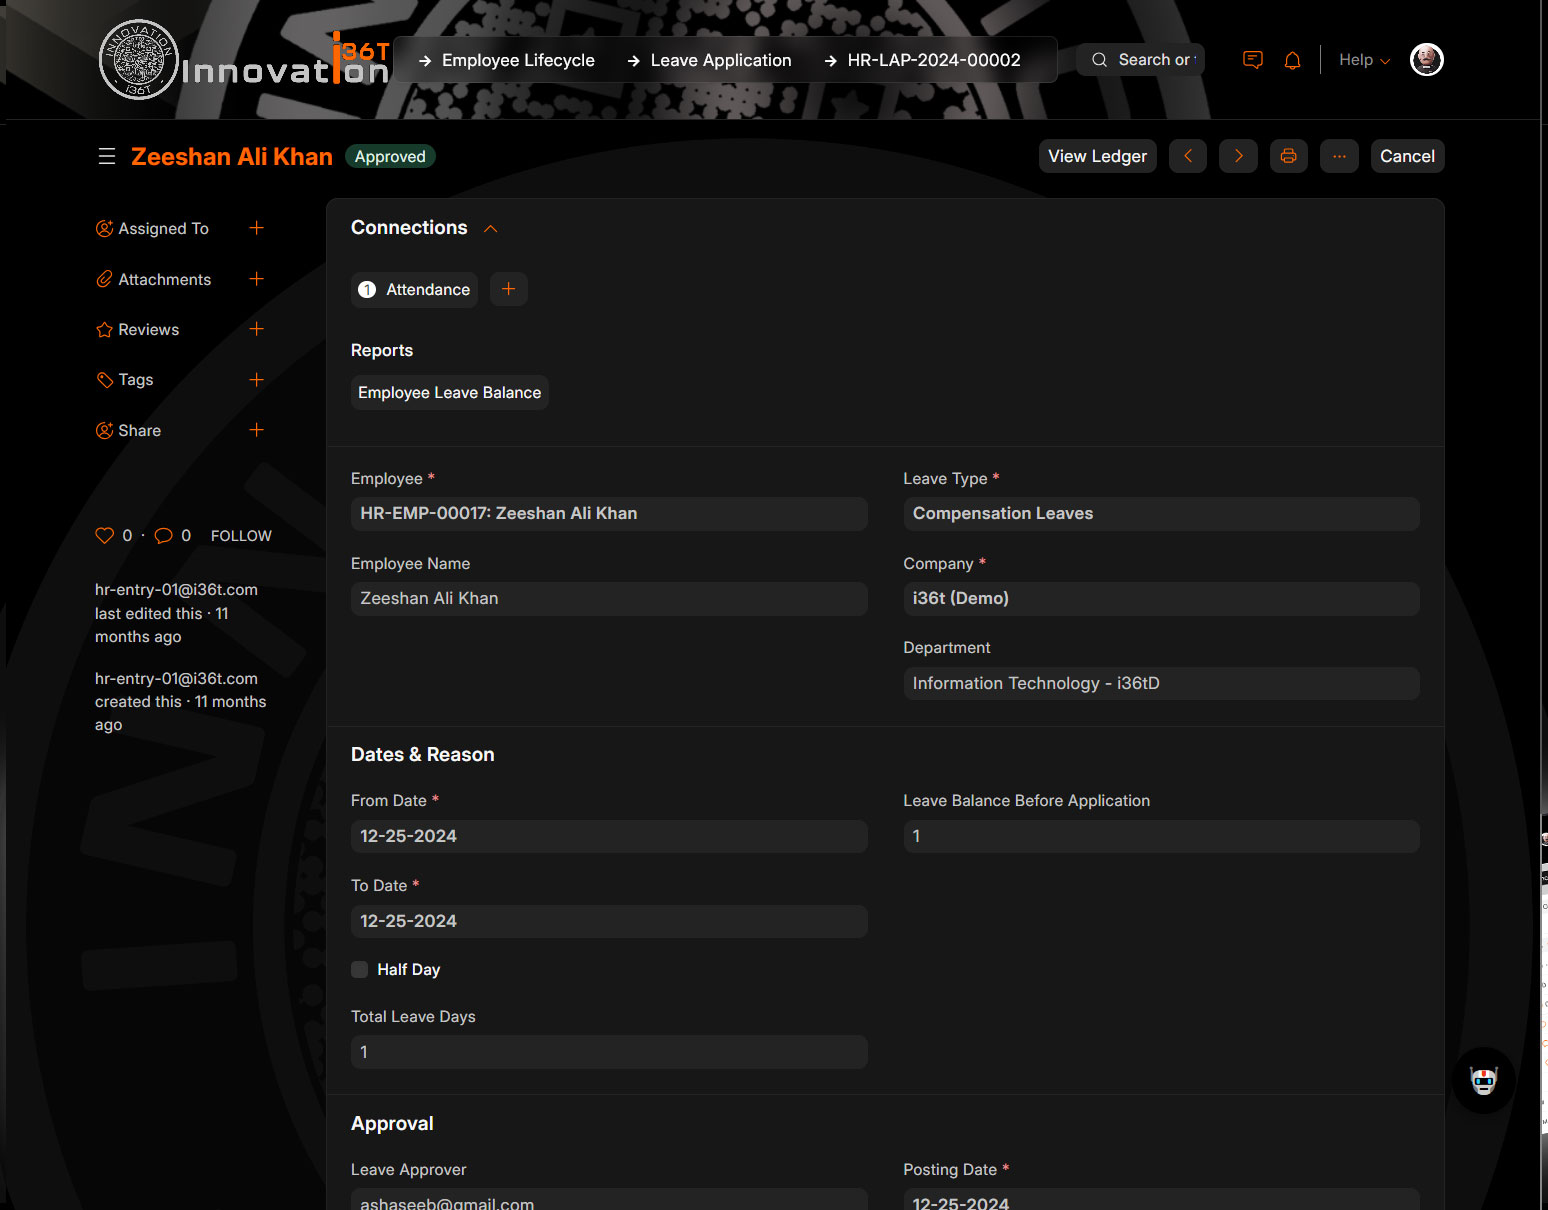Image resolution: width=1548 pixels, height=1210 pixels.
Task: Add a tag with plus icon
Action: pos(256,379)
